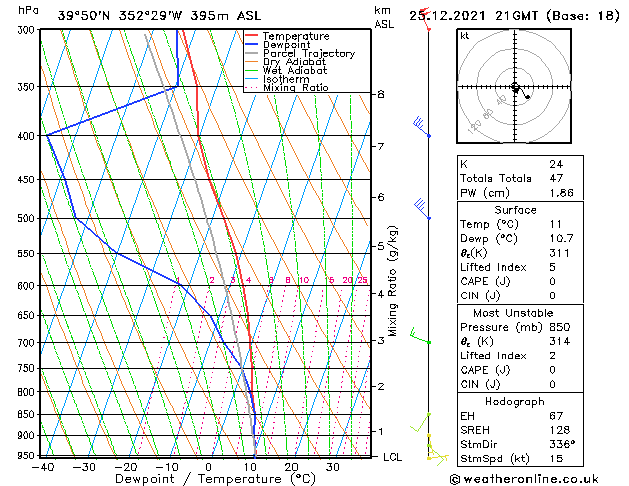This screenshot has width=629, height=486.
Task: Click the 'Dewpoint / Temperature (°C)' axis title
Action: (215, 479)
